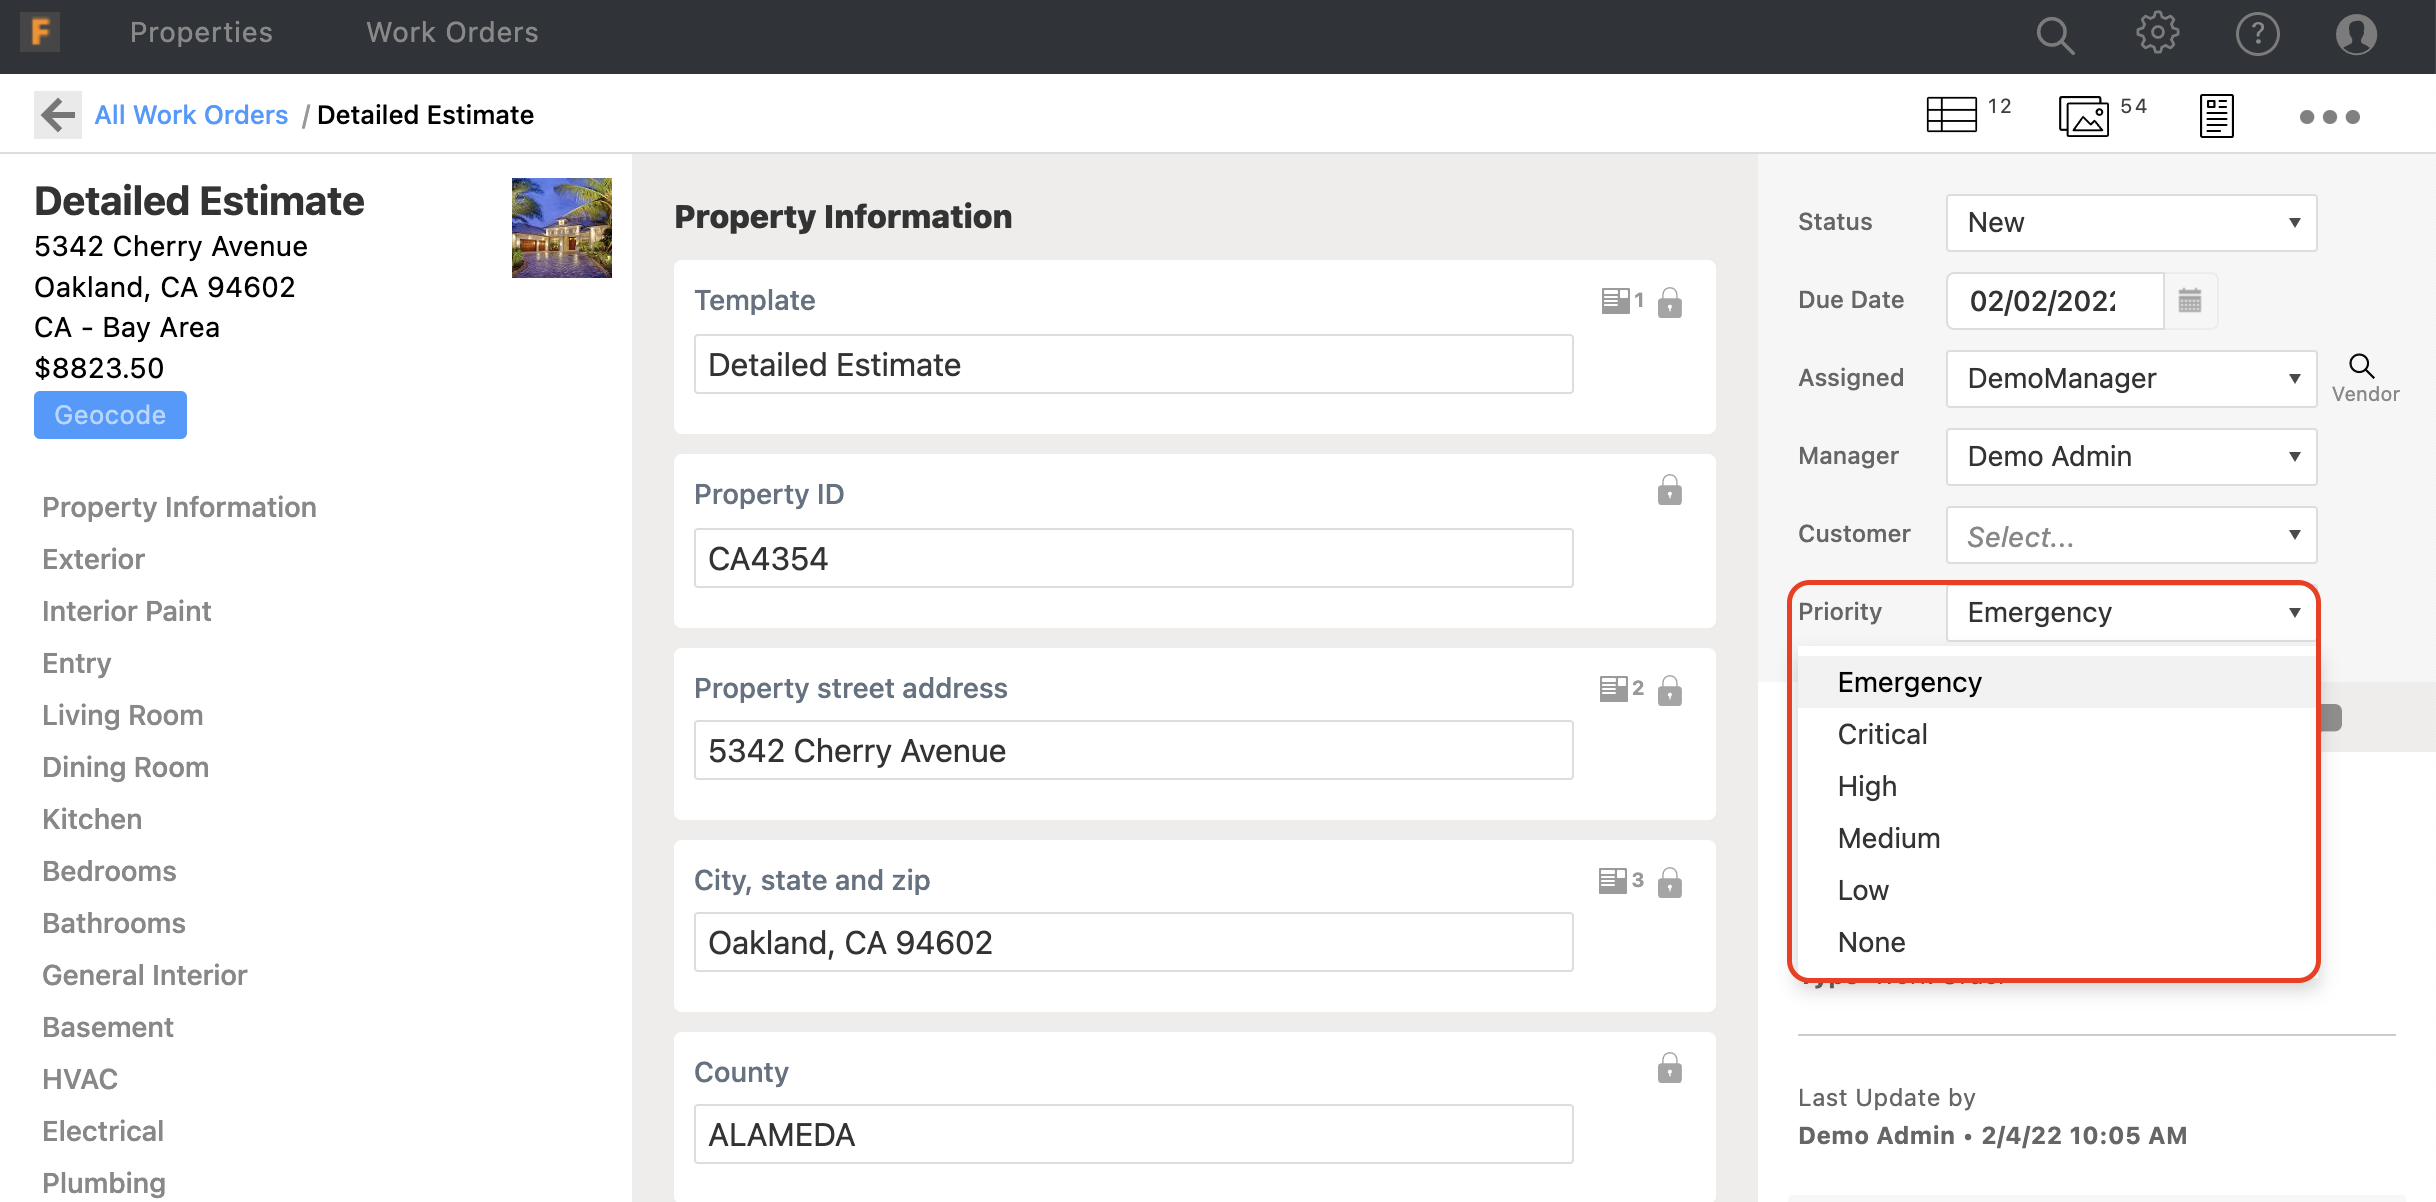Screen dimensions: 2436x1202
Task: Open the Work Orders top menu
Action: click(452, 33)
